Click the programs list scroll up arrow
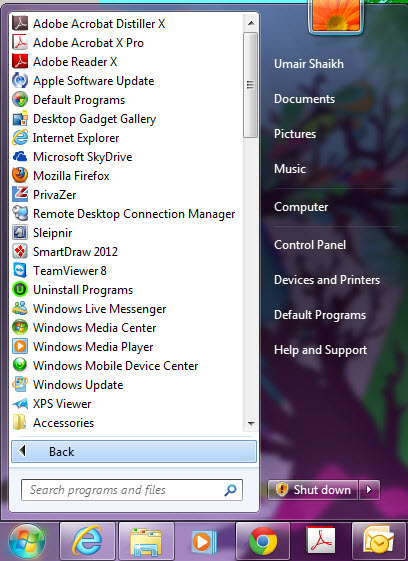Screen dimensions: 408x561 click(x=251, y=23)
